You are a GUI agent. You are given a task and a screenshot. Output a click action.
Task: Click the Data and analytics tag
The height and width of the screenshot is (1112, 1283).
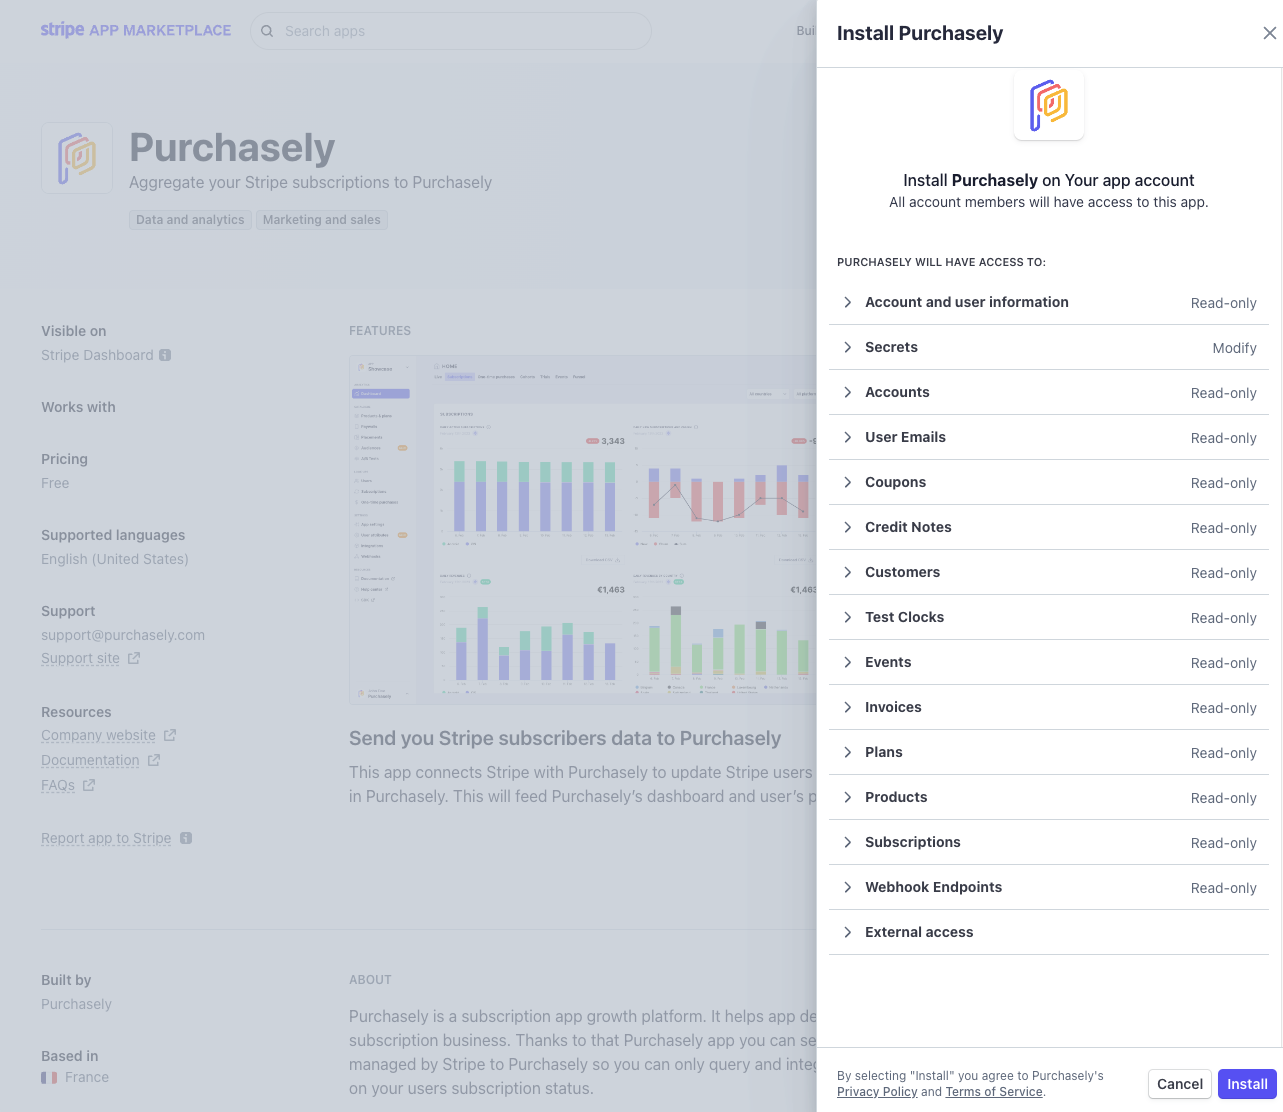[190, 220]
